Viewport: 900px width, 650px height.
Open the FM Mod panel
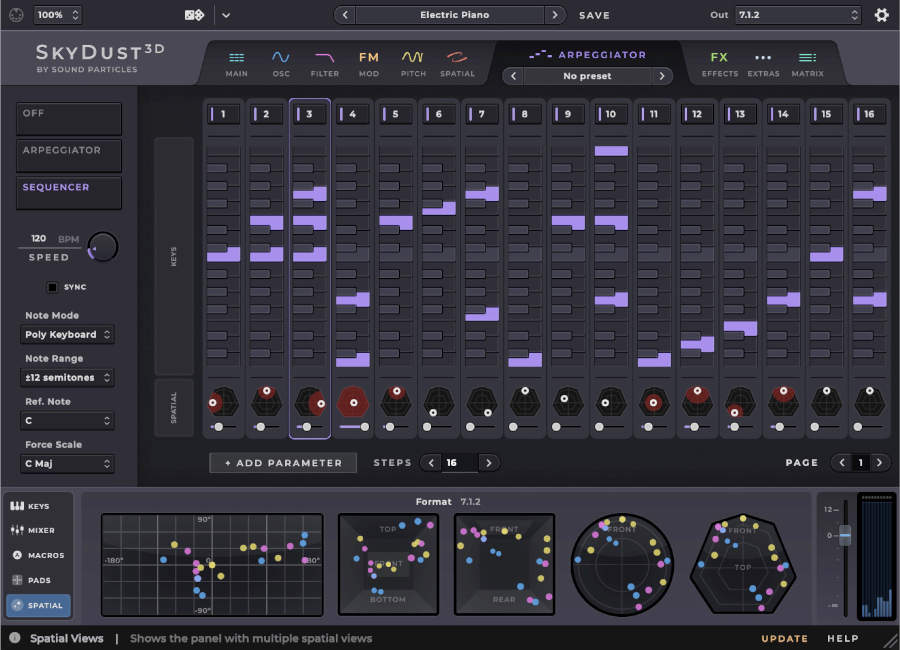coord(368,61)
